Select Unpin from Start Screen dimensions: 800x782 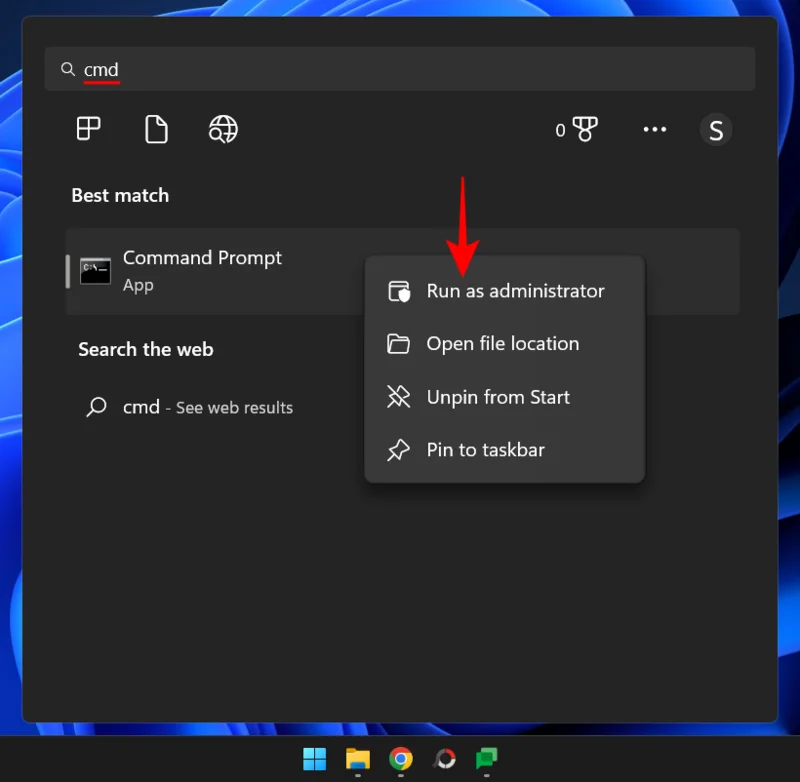point(497,397)
